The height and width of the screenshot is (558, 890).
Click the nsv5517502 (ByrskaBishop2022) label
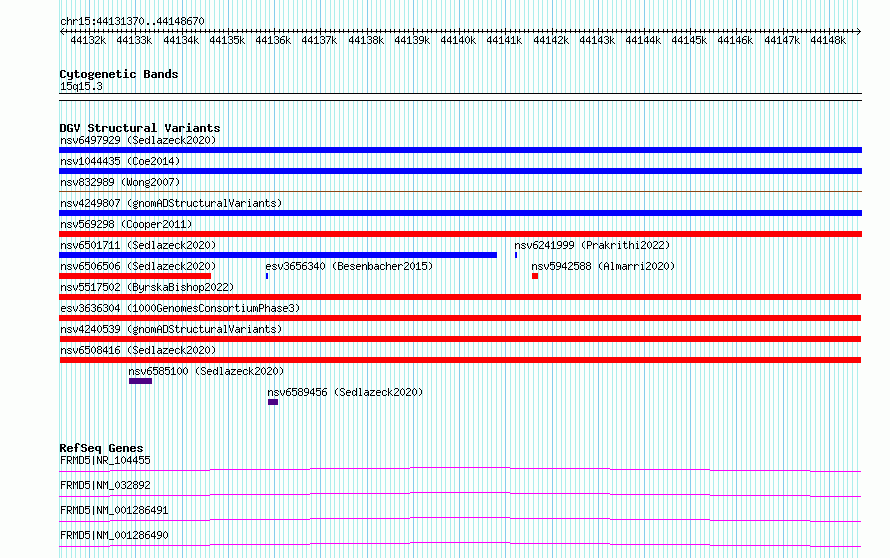coord(147,287)
